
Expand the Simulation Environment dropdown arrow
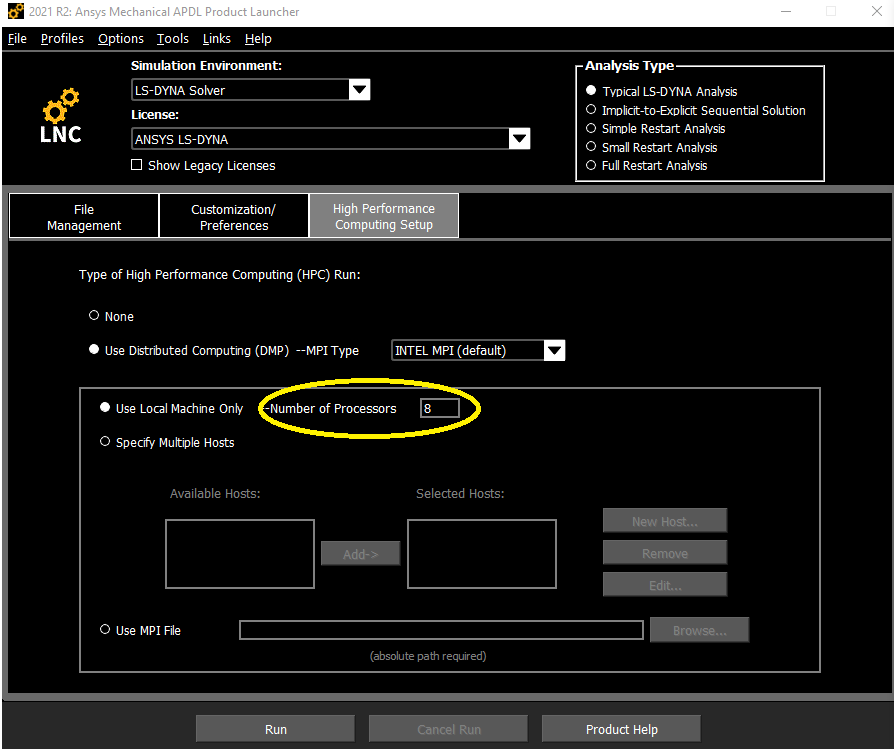click(x=359, y=89)
